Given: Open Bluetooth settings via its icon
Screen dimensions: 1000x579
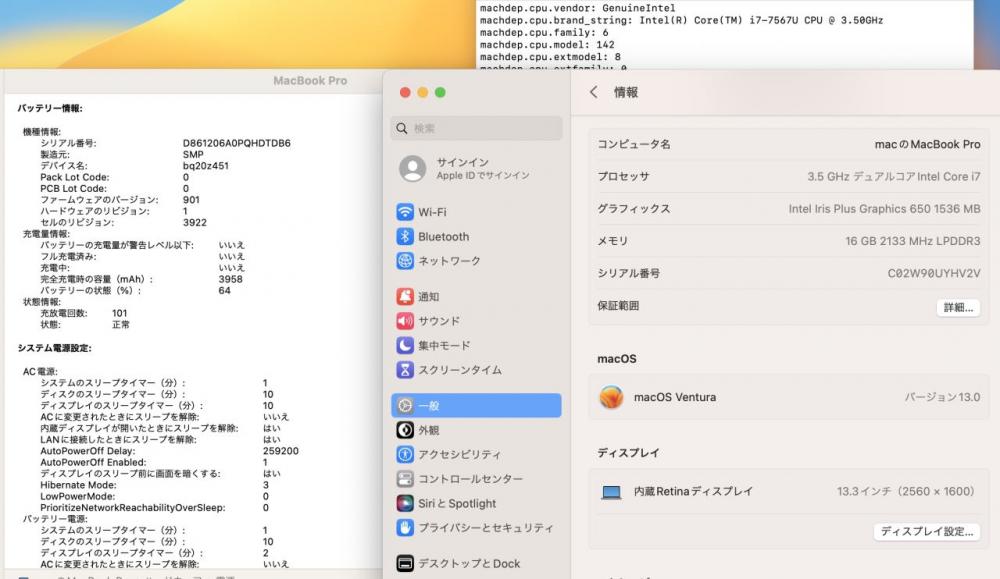Looking at the screenshot, I should coord(405,237).
